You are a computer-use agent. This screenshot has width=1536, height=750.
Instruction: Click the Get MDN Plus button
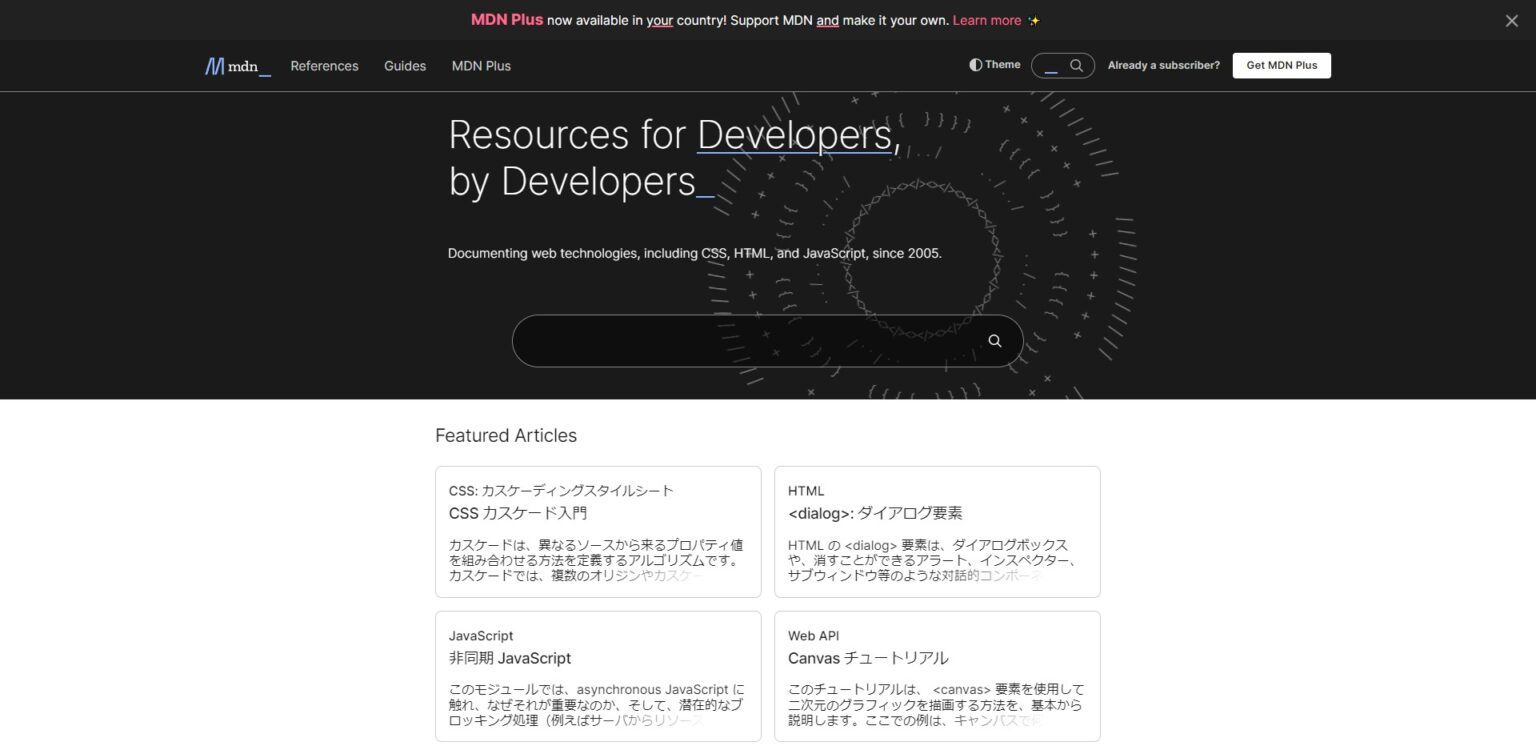tap(1282, 65)
